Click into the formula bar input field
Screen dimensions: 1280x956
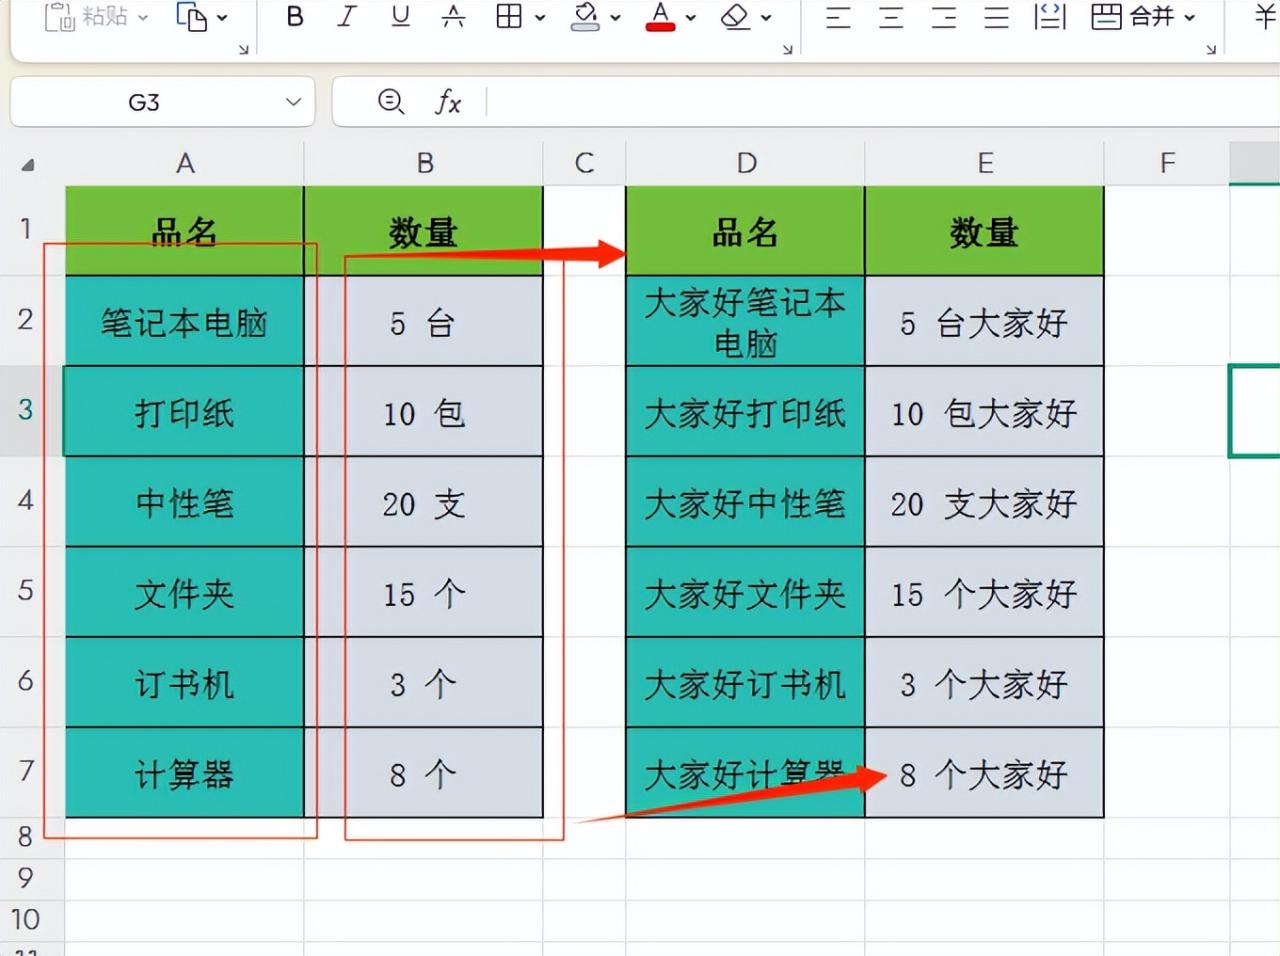882,102
